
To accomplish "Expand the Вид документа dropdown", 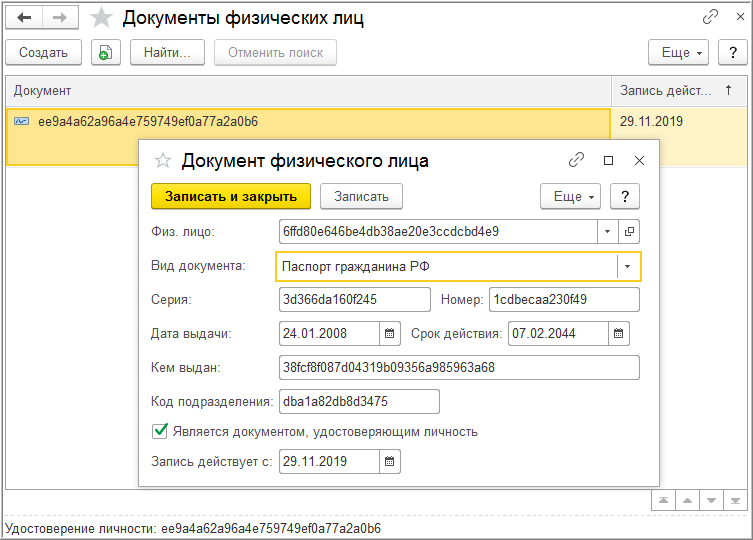I will 627,267.
